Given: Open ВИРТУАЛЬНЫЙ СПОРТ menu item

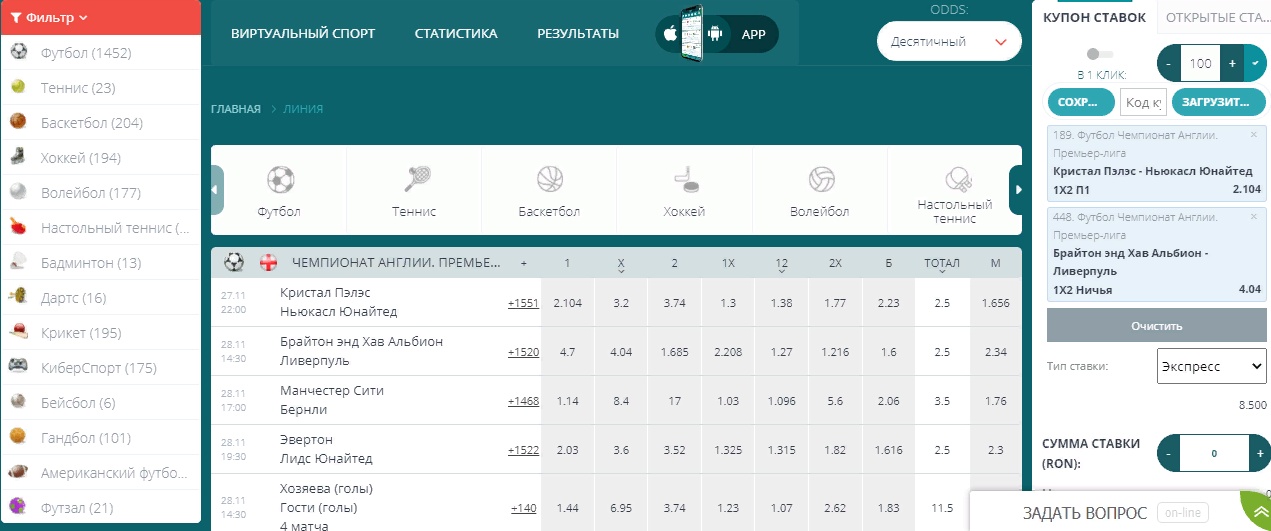Looking at the screenshot, I should [303, 34].
